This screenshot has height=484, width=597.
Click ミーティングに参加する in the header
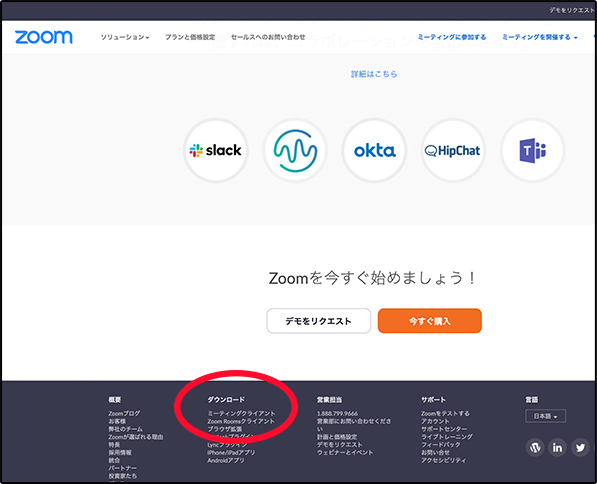[x=452, y=37]
